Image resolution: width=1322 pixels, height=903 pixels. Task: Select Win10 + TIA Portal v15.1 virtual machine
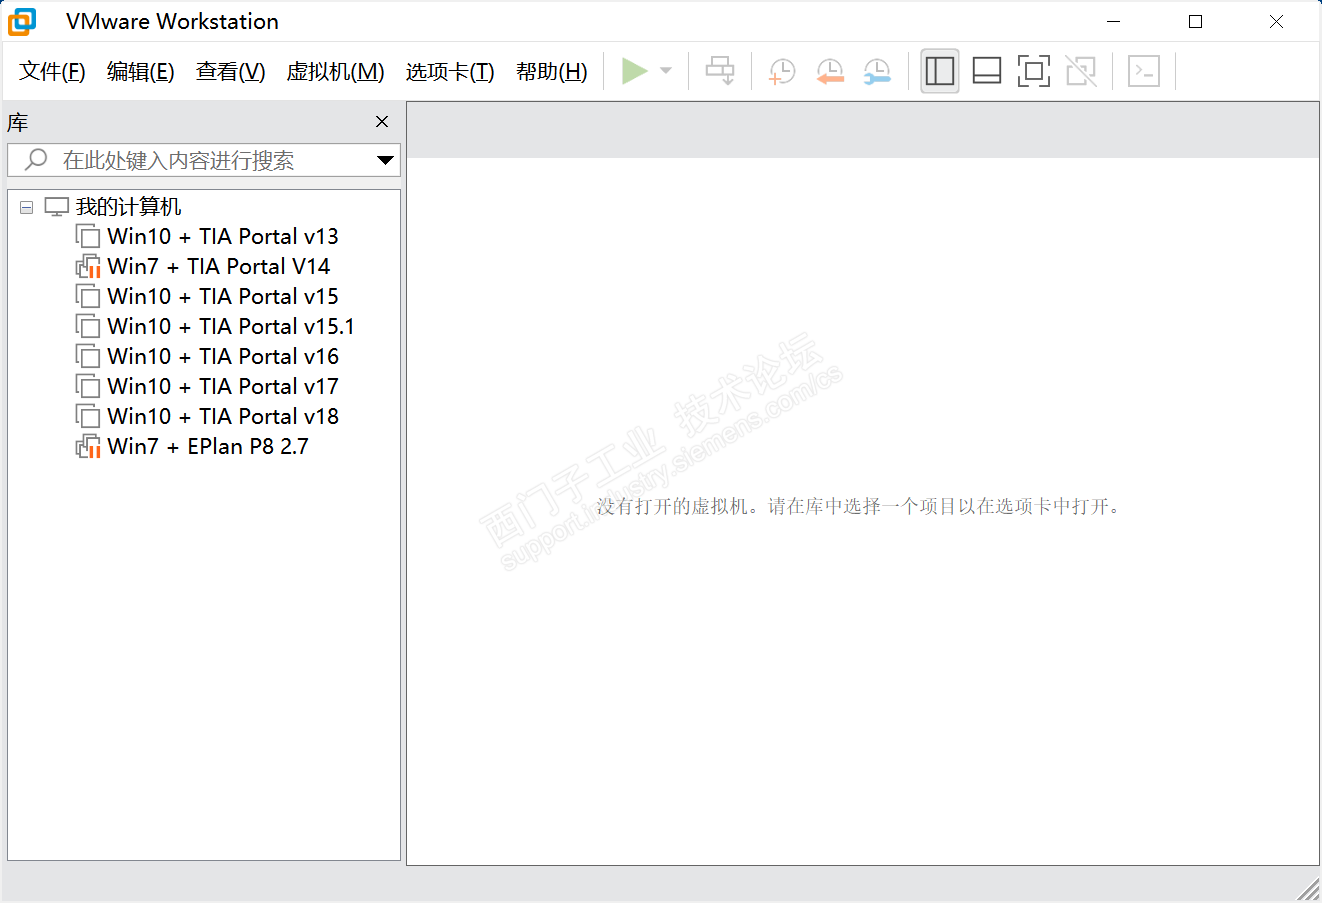pyautogui.click(x=231, y=327)
